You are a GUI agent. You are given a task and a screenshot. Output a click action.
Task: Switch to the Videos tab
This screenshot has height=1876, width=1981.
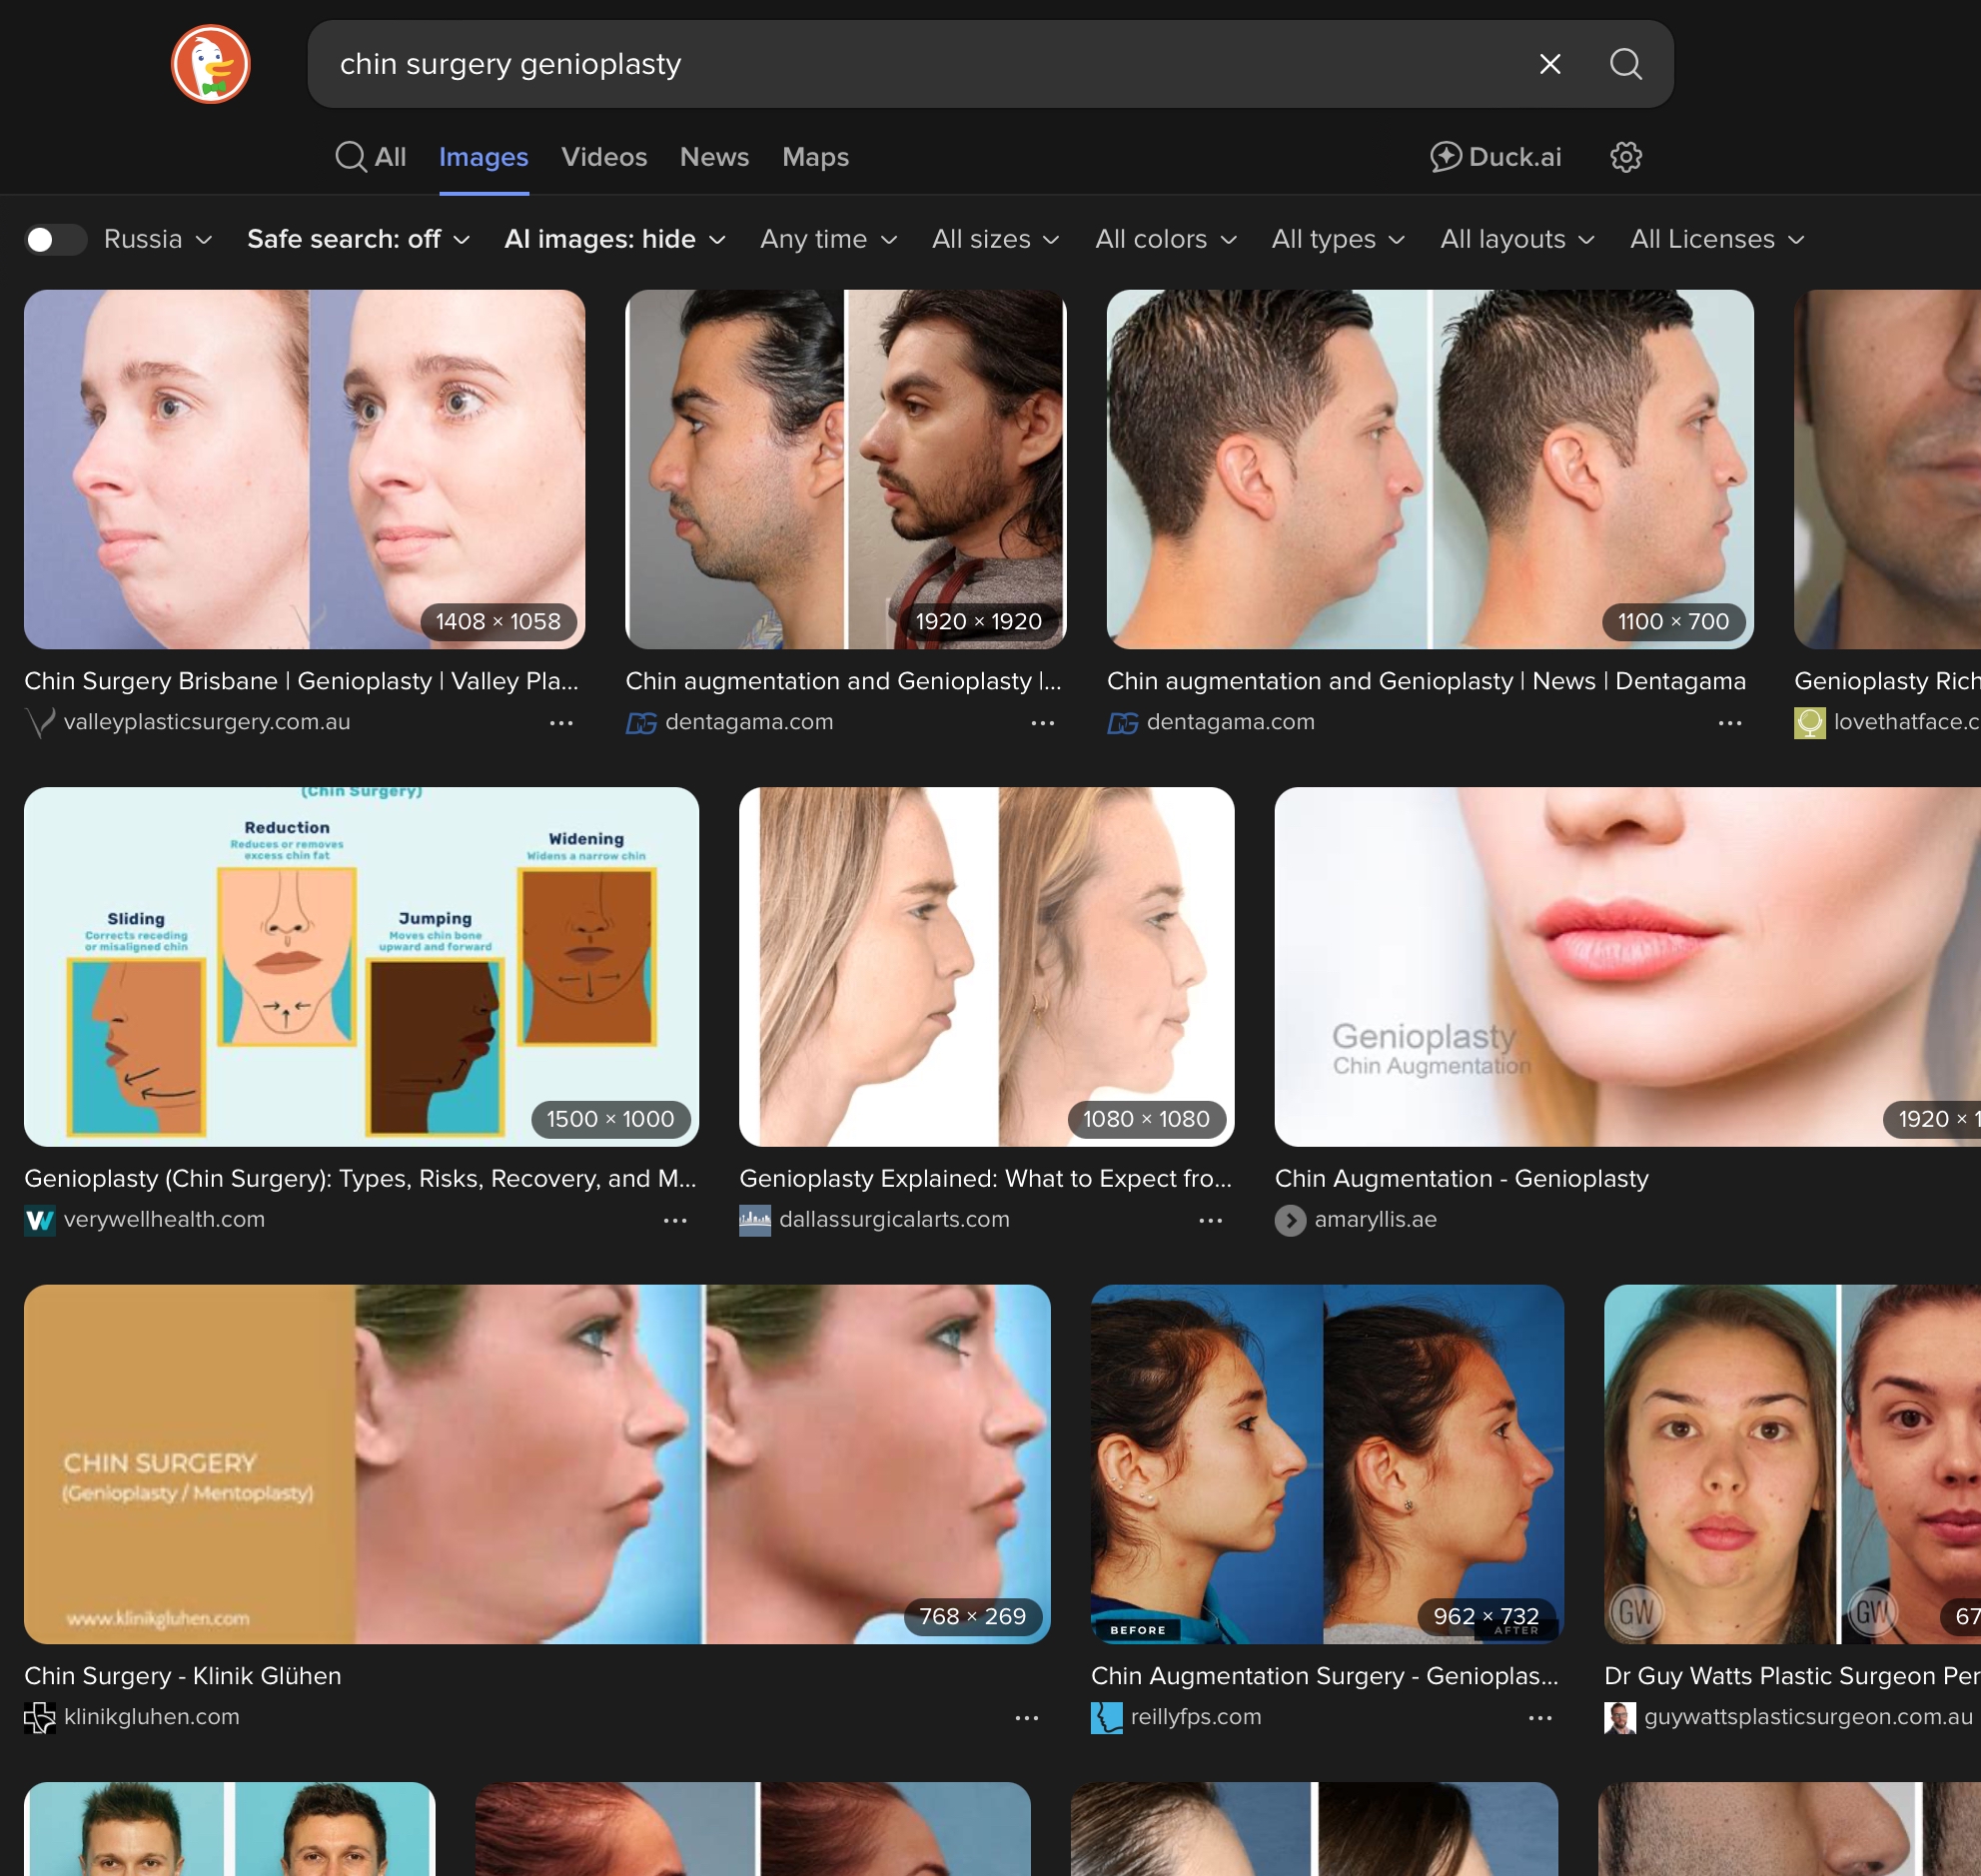[604, 157]
